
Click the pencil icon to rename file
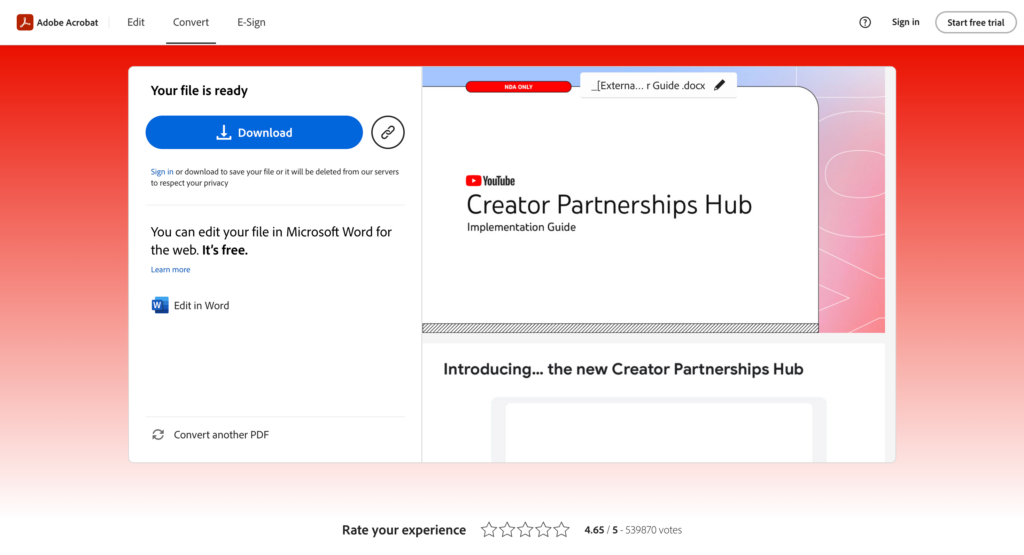(719, 86)
